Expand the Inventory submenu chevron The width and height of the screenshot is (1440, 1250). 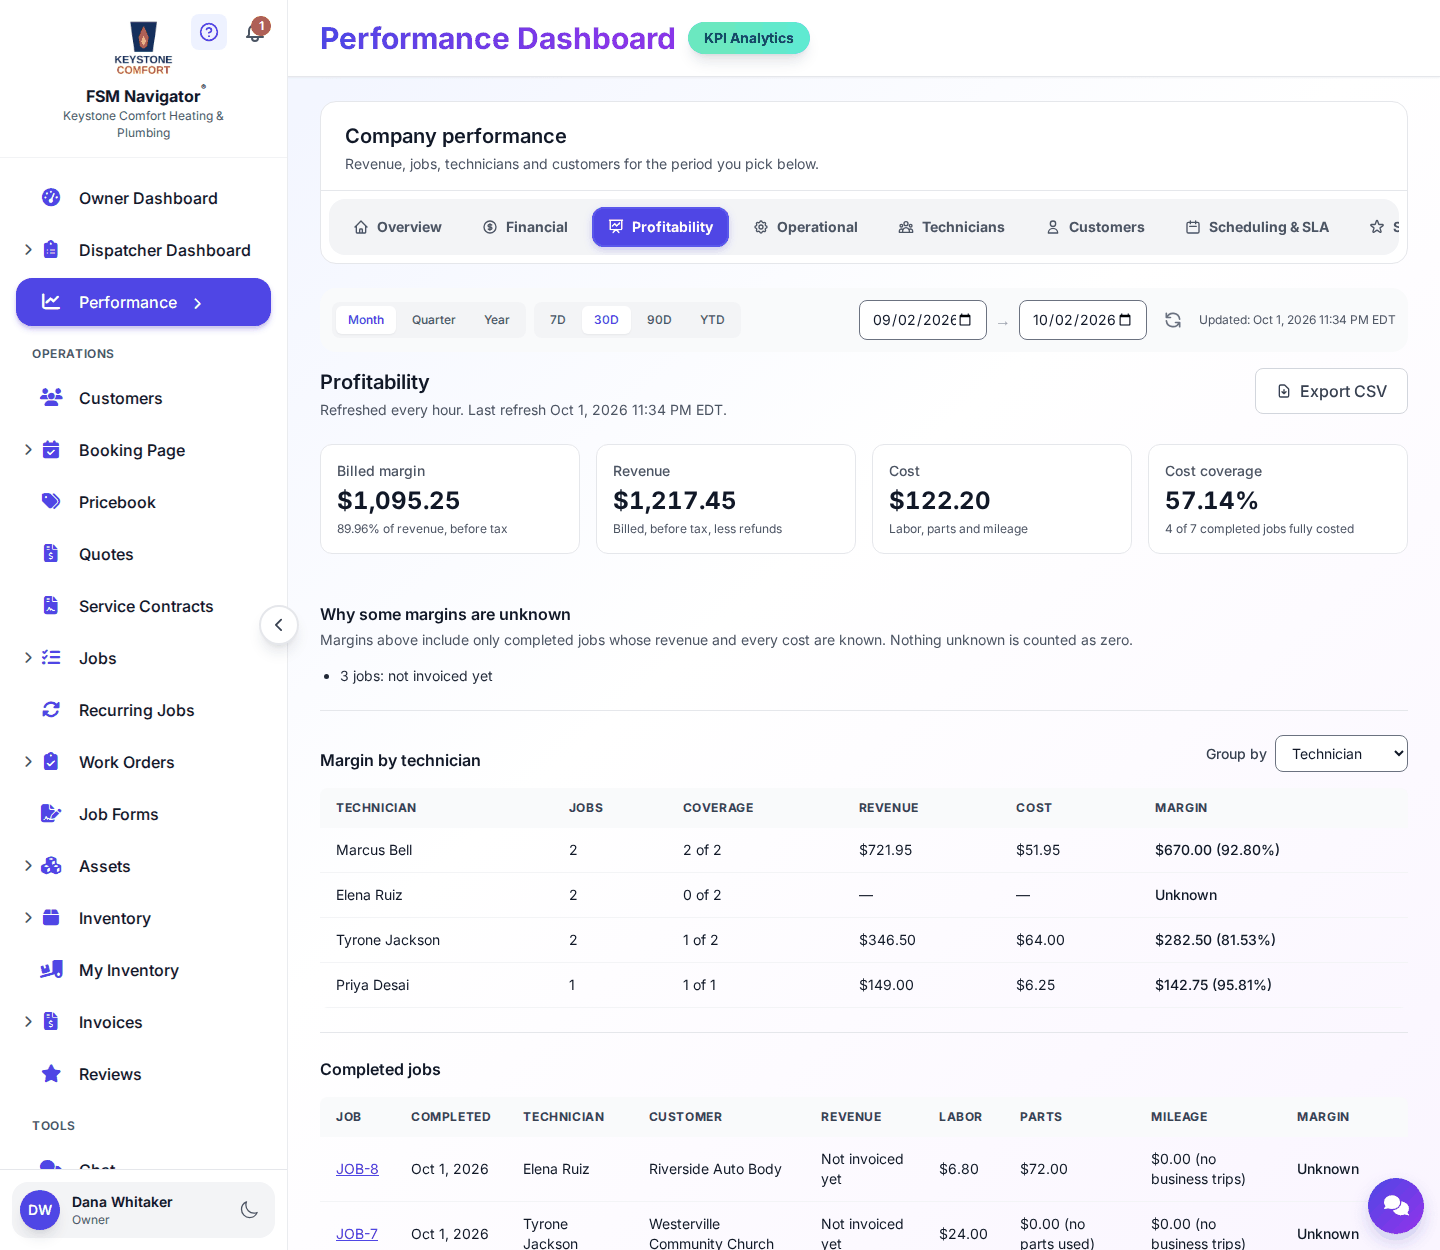[x=28, y=917]
